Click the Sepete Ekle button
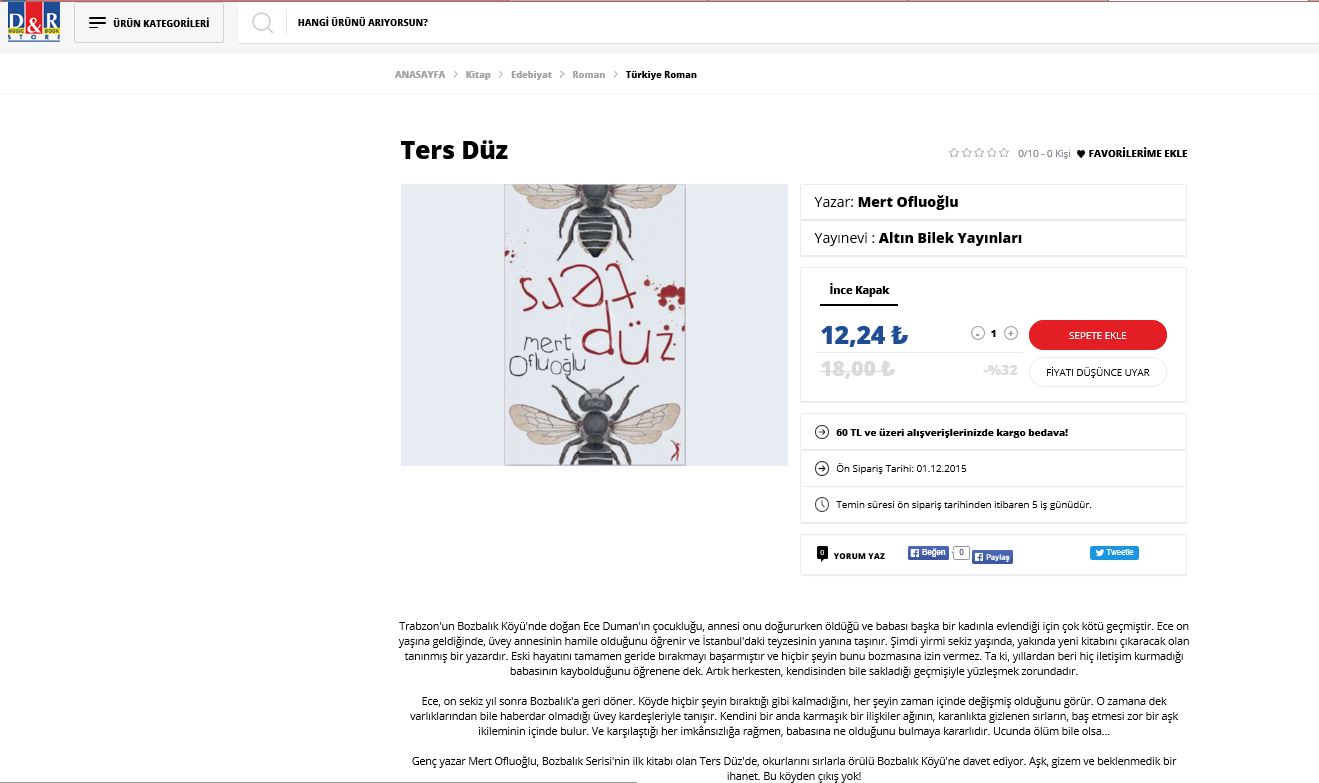 tap(1098, 335)
